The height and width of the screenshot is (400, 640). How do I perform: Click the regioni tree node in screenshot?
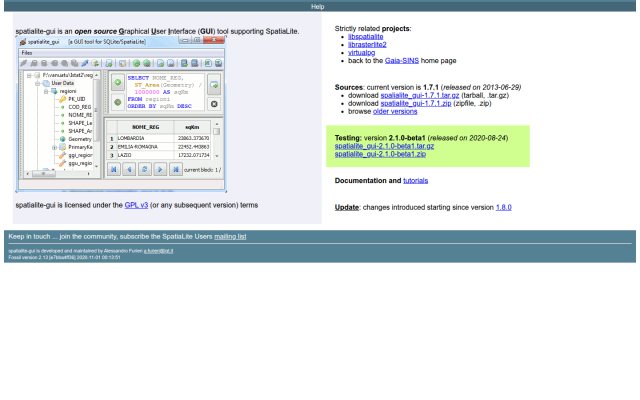(x=68, y=91)
